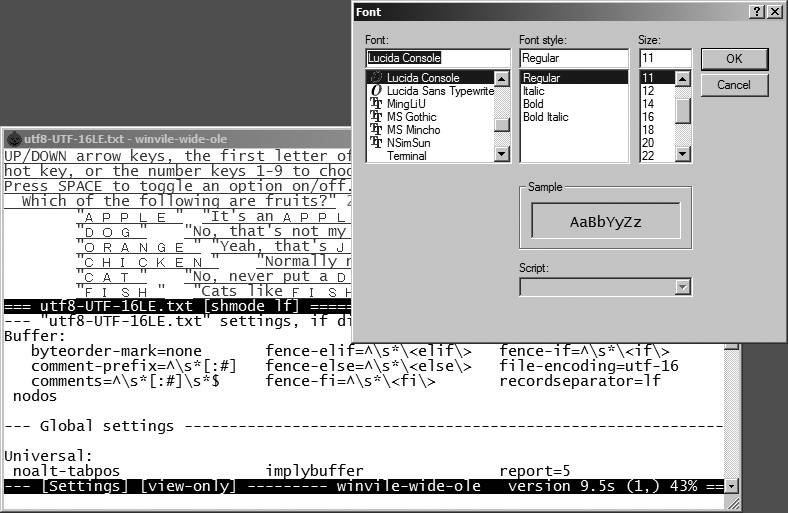Viewport: 788px width, 513px height.
Task: Select size 11 in size list
Action: click(x=657, y=77)
